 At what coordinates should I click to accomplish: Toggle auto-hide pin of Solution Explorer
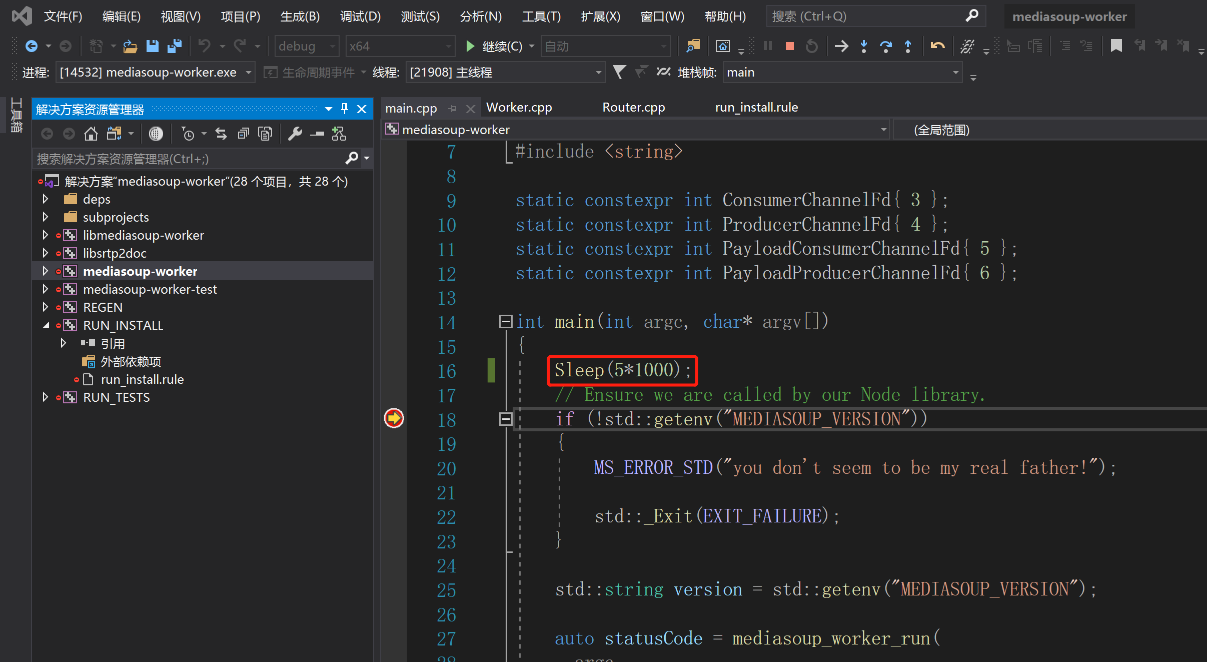point(345,109)
